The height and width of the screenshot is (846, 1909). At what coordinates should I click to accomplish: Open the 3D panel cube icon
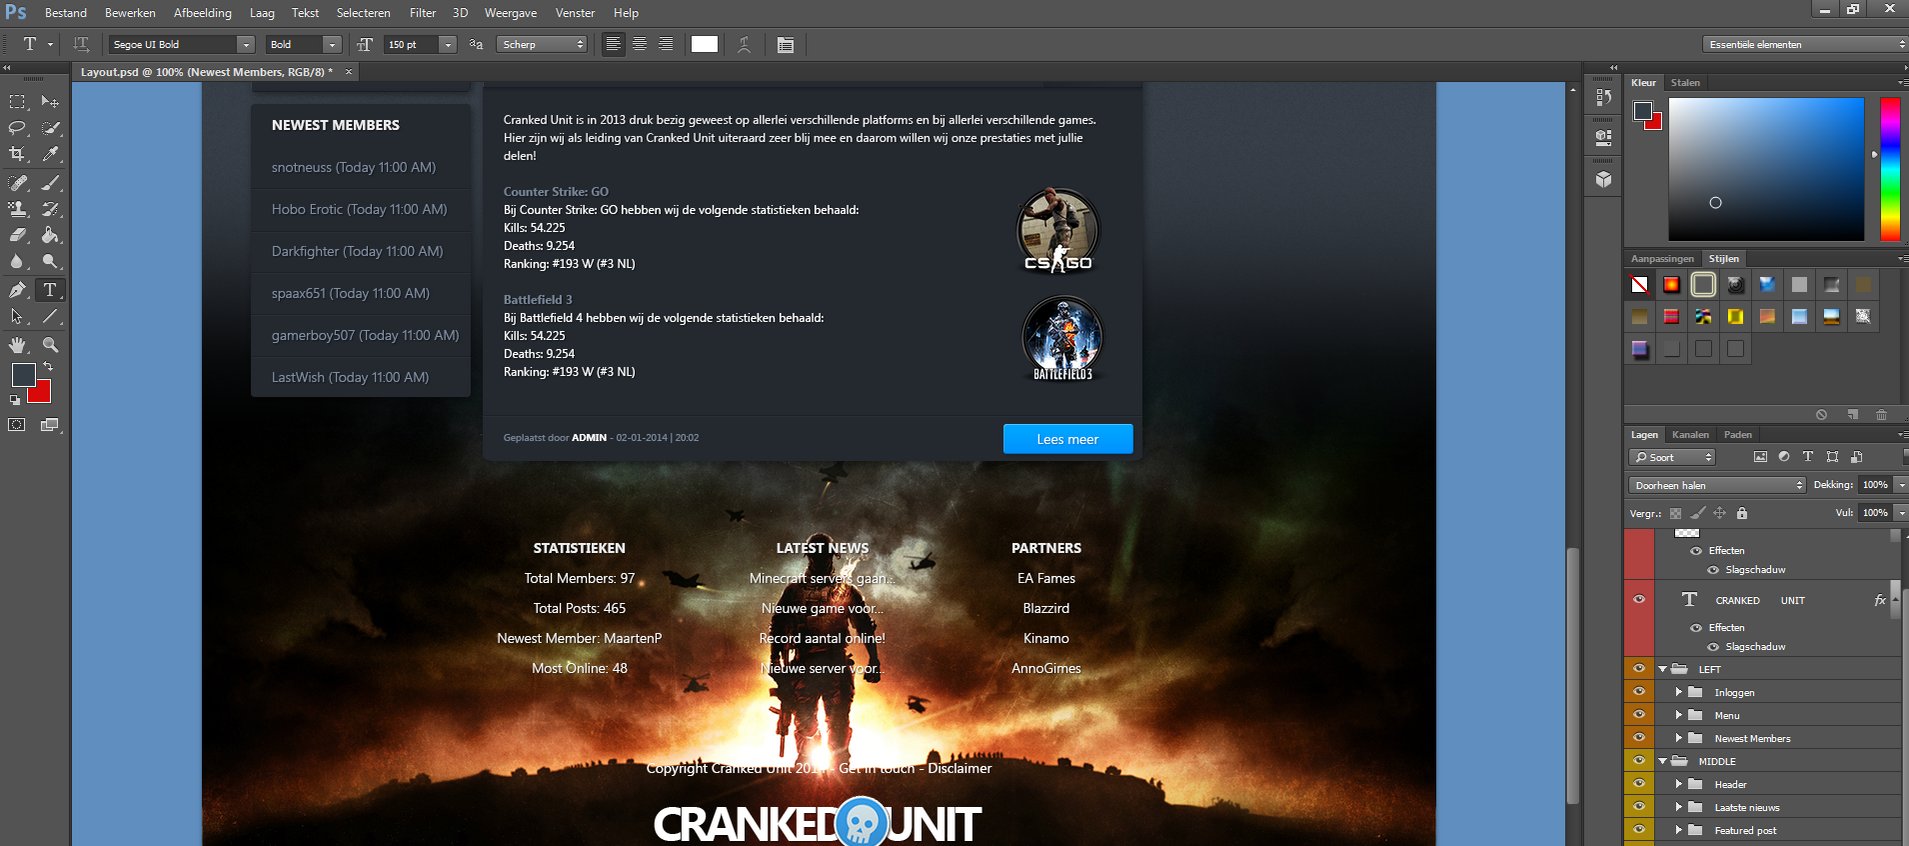pyautogui.click(x=1603, y=179)
